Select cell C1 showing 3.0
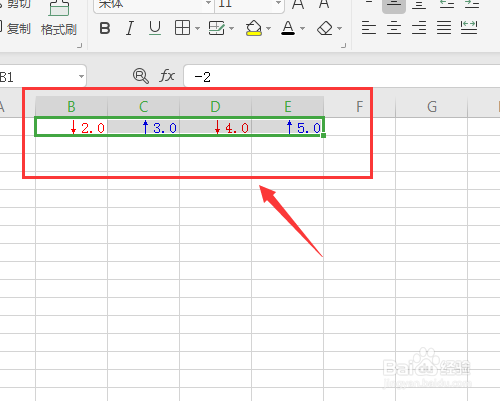Viewport: 500px width, 401px height. coord(143,127)
